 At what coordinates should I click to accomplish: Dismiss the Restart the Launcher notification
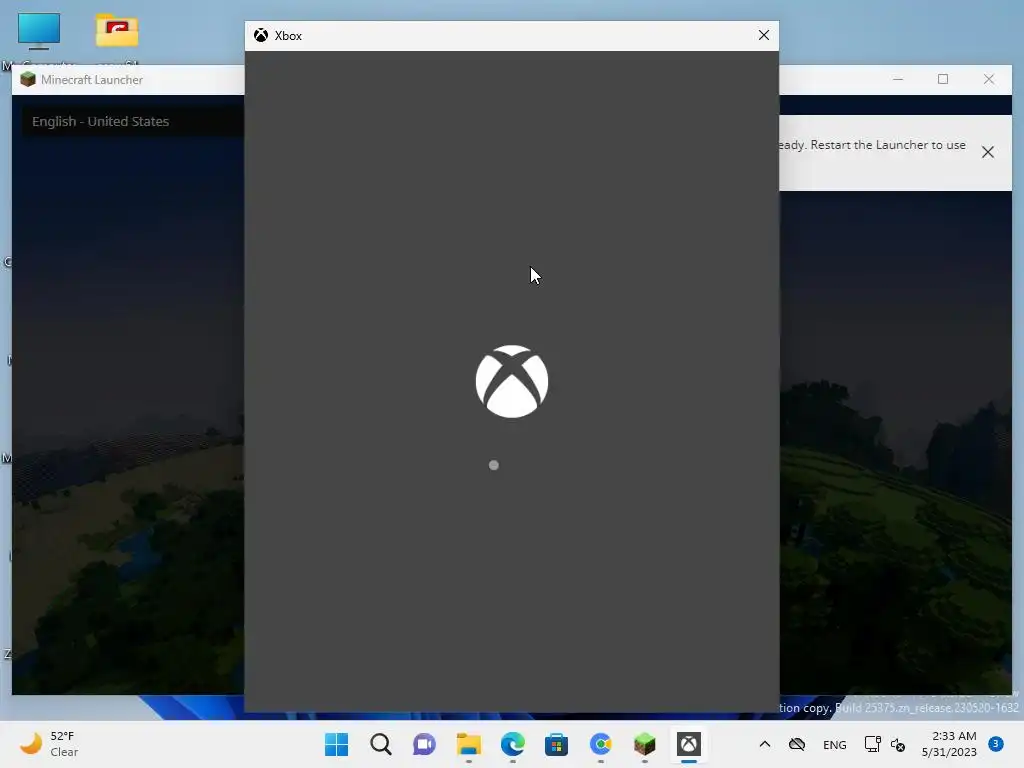987,152
